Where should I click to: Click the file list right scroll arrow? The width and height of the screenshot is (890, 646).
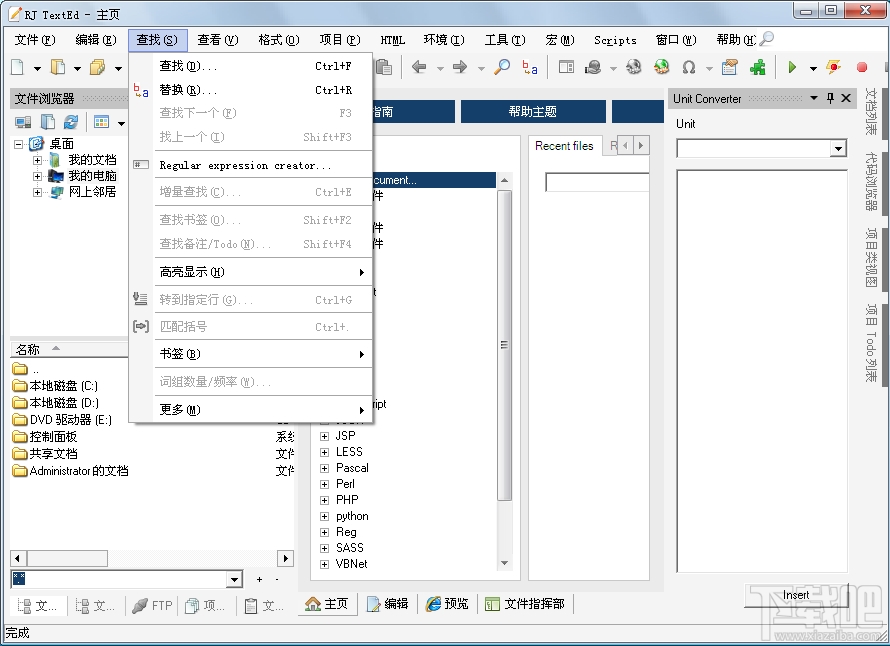[x=285, y=558]
